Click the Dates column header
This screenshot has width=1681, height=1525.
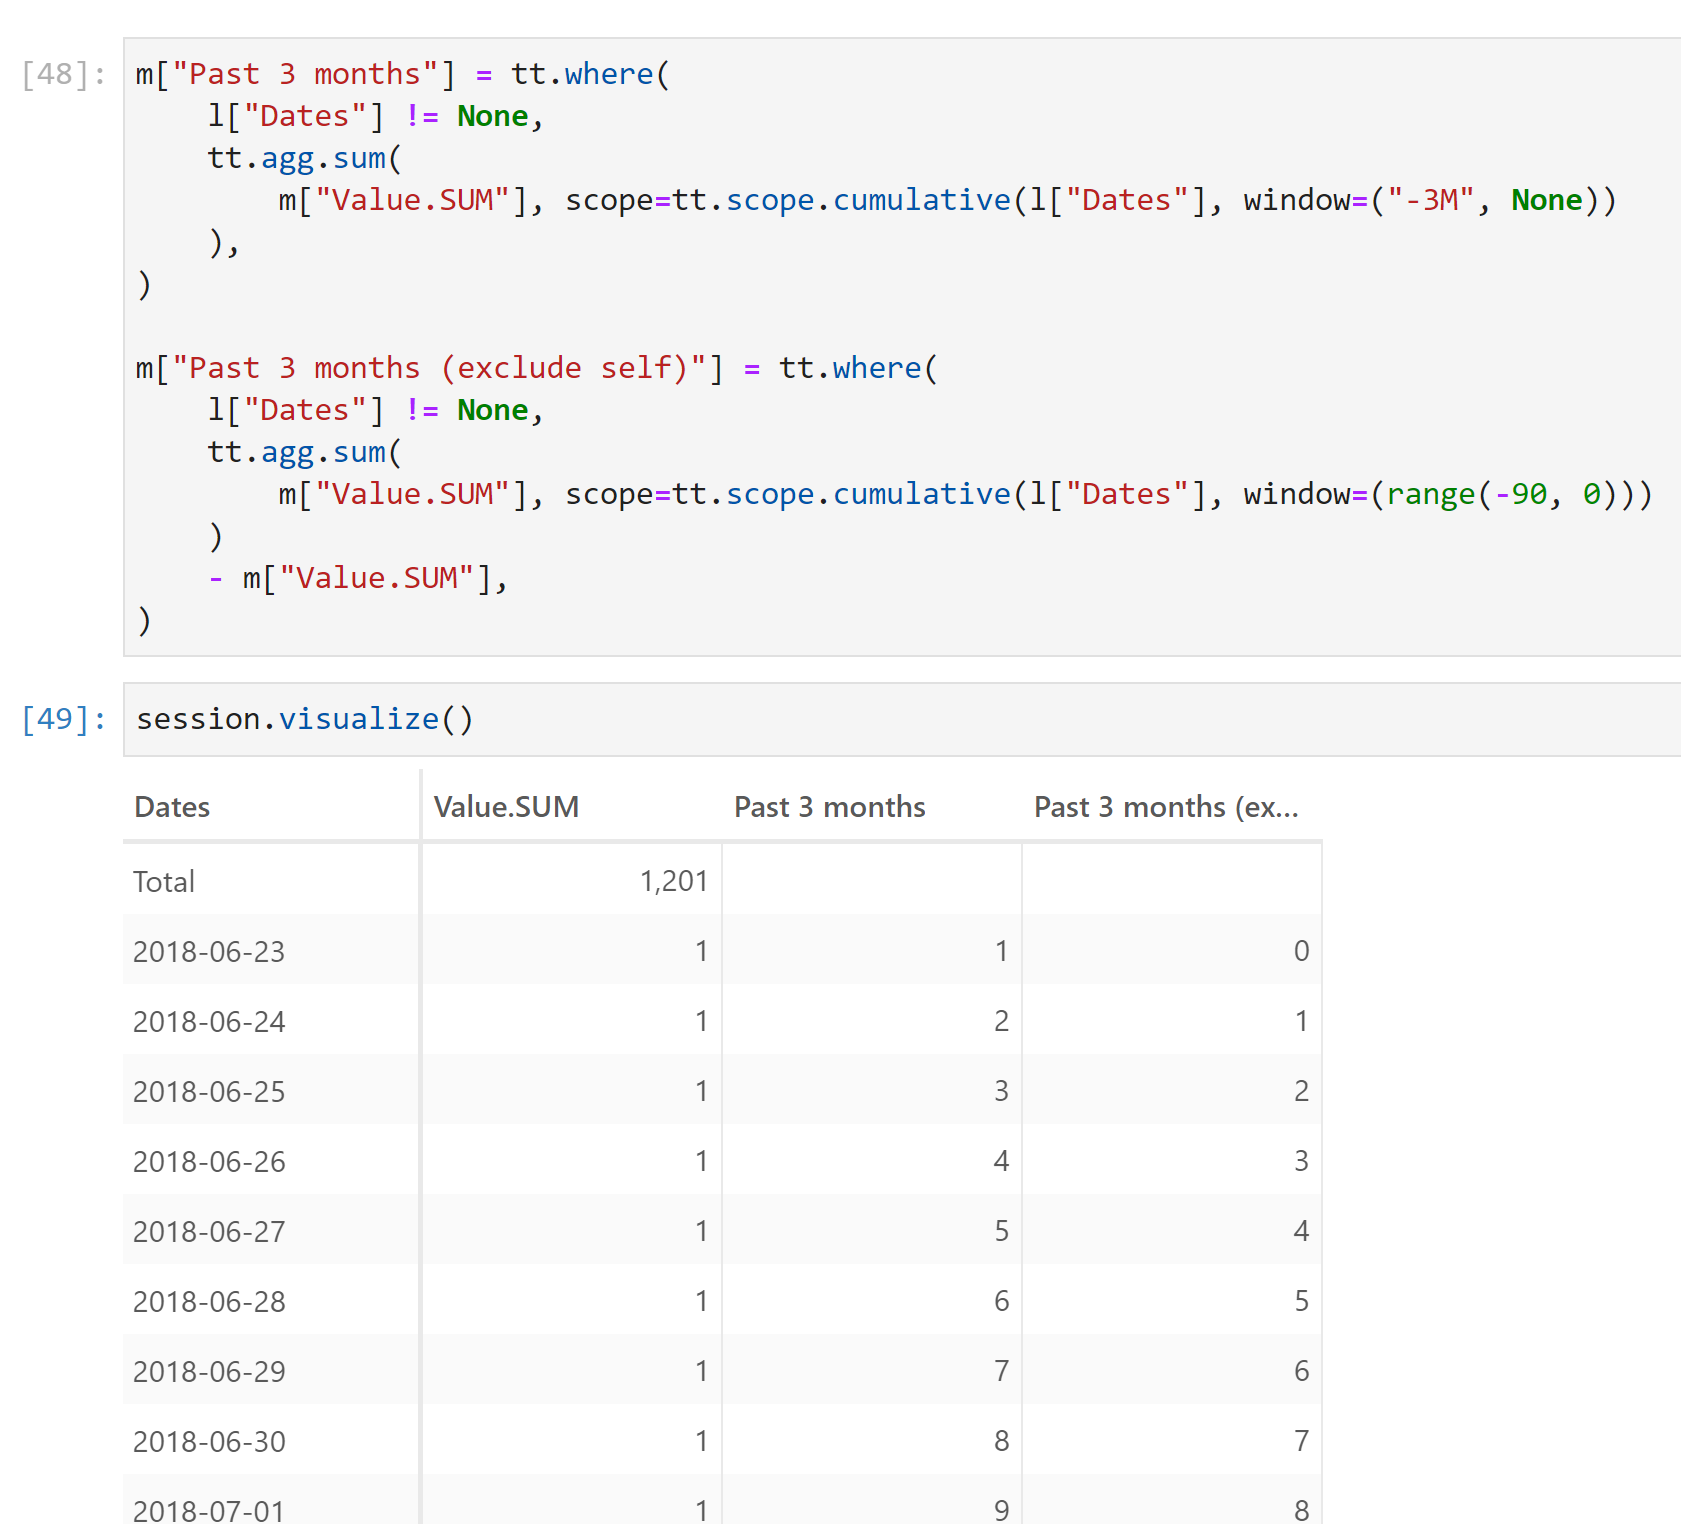(x=171, y=807)
